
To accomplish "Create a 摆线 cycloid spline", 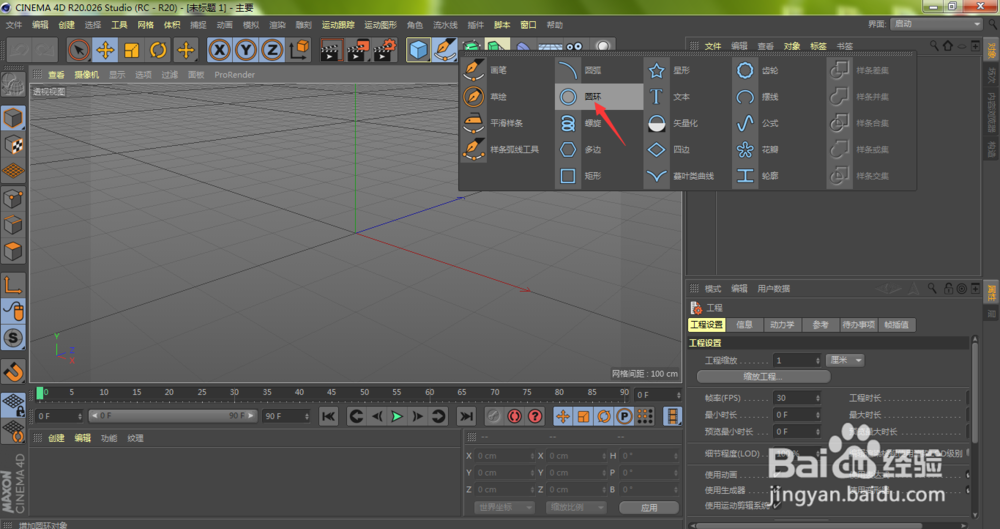I will [777, 96].
